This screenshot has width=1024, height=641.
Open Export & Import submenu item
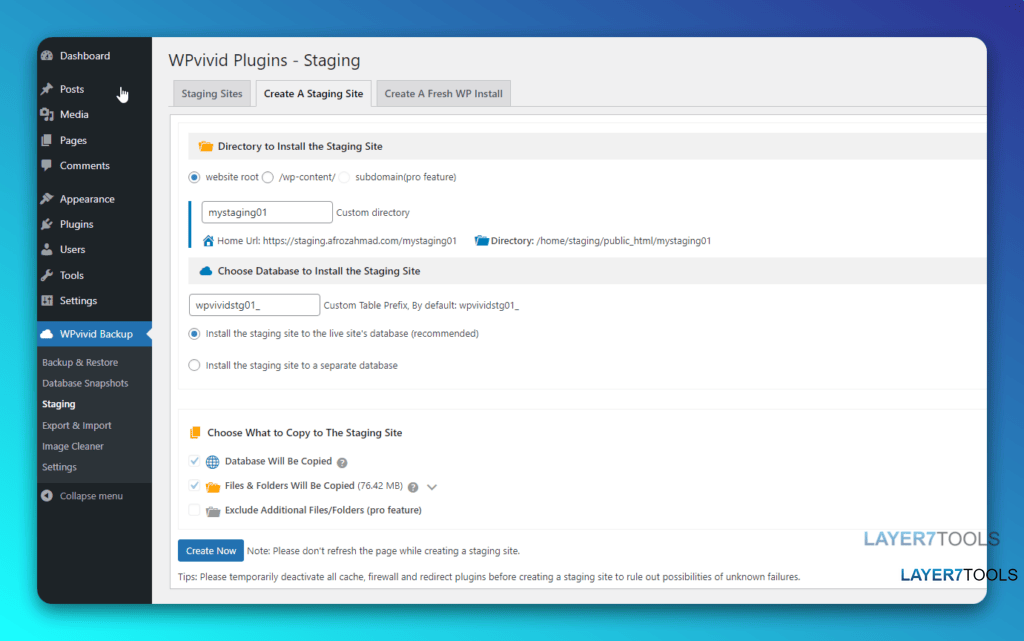click(76, 425)
